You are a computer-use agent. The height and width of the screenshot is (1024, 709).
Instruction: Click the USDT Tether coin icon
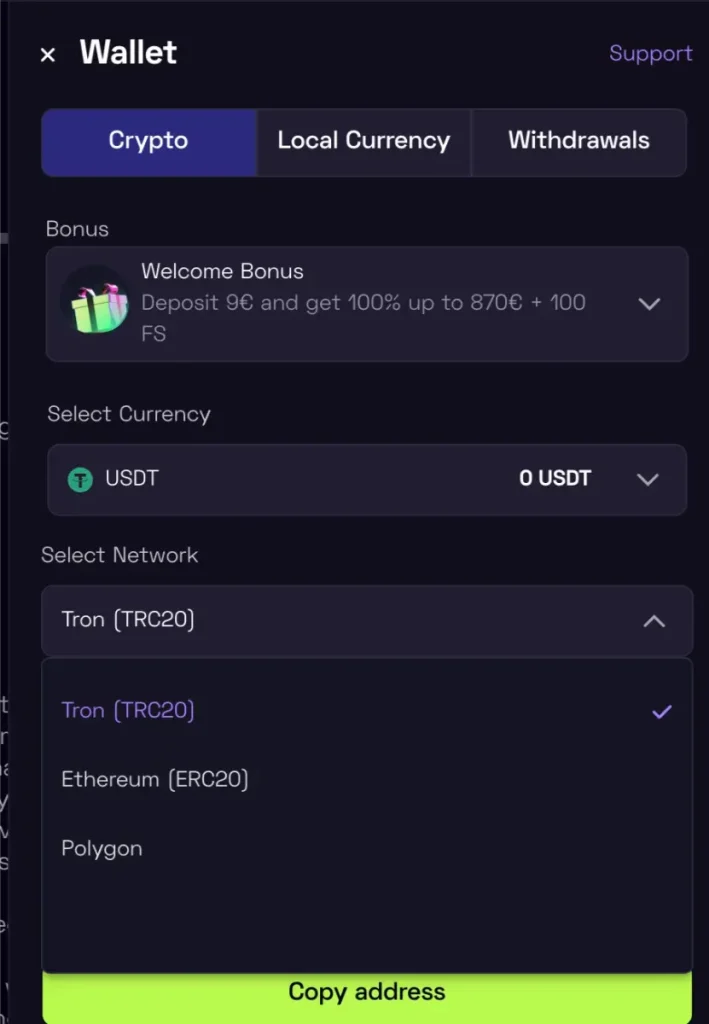(80, 479)
